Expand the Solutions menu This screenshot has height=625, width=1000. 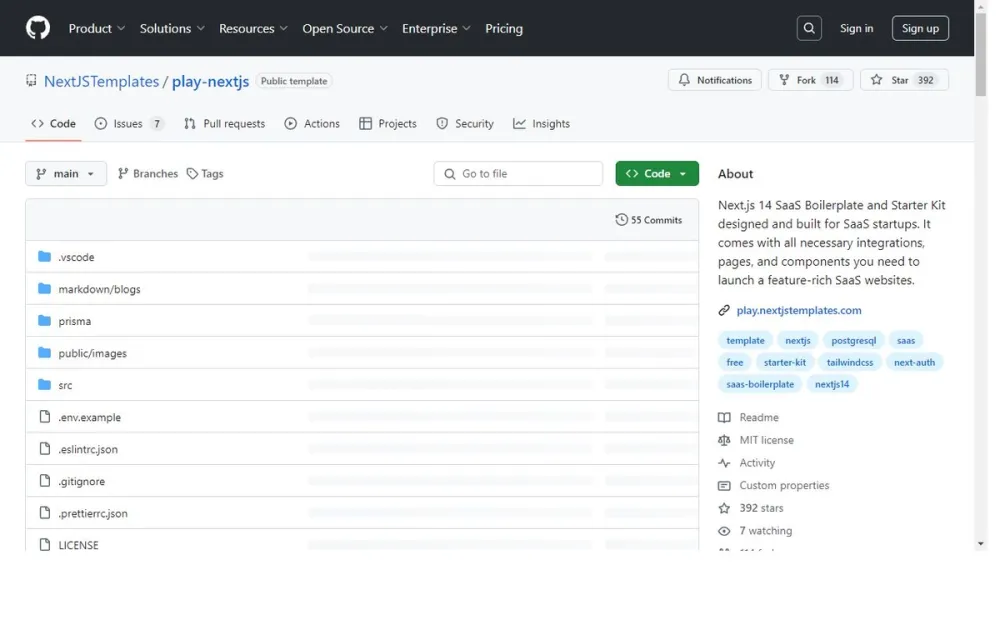pyautogui.click(x=172, y=28)
